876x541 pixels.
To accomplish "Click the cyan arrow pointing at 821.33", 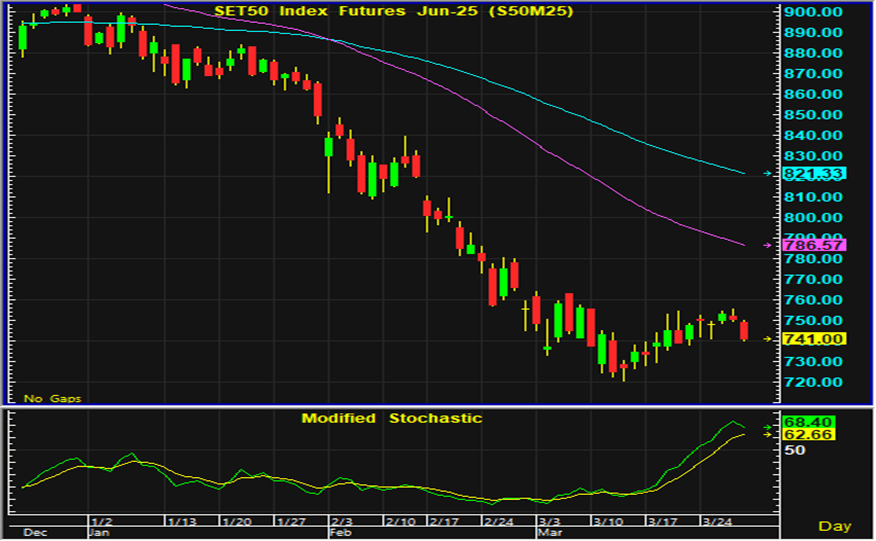I will pyautogui.click(x=768, y=174).
